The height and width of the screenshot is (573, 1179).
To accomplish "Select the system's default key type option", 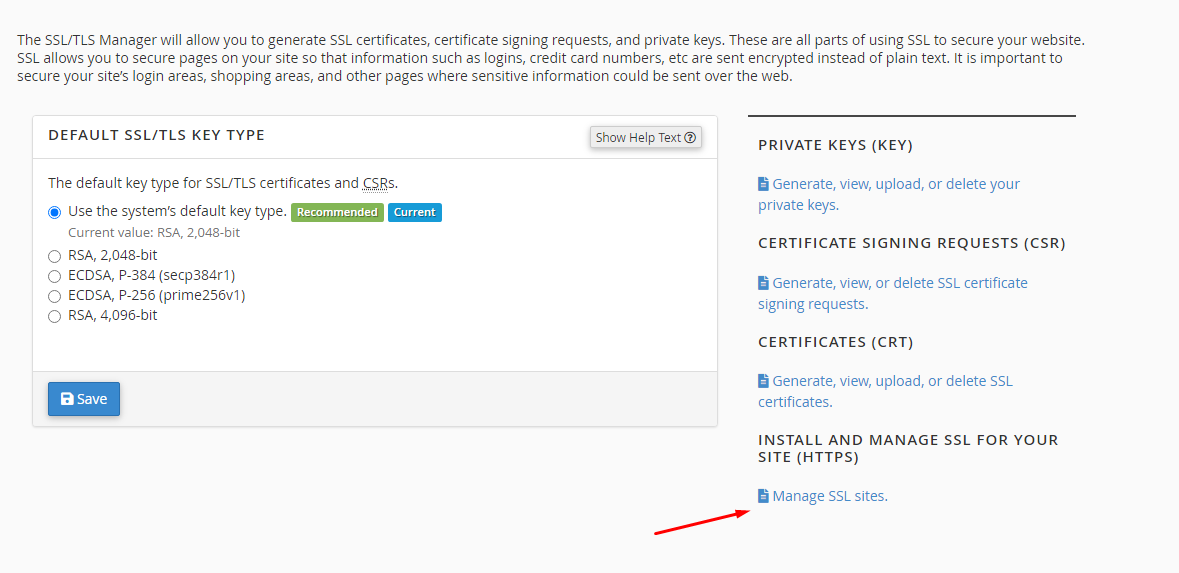I will (55, 212).
